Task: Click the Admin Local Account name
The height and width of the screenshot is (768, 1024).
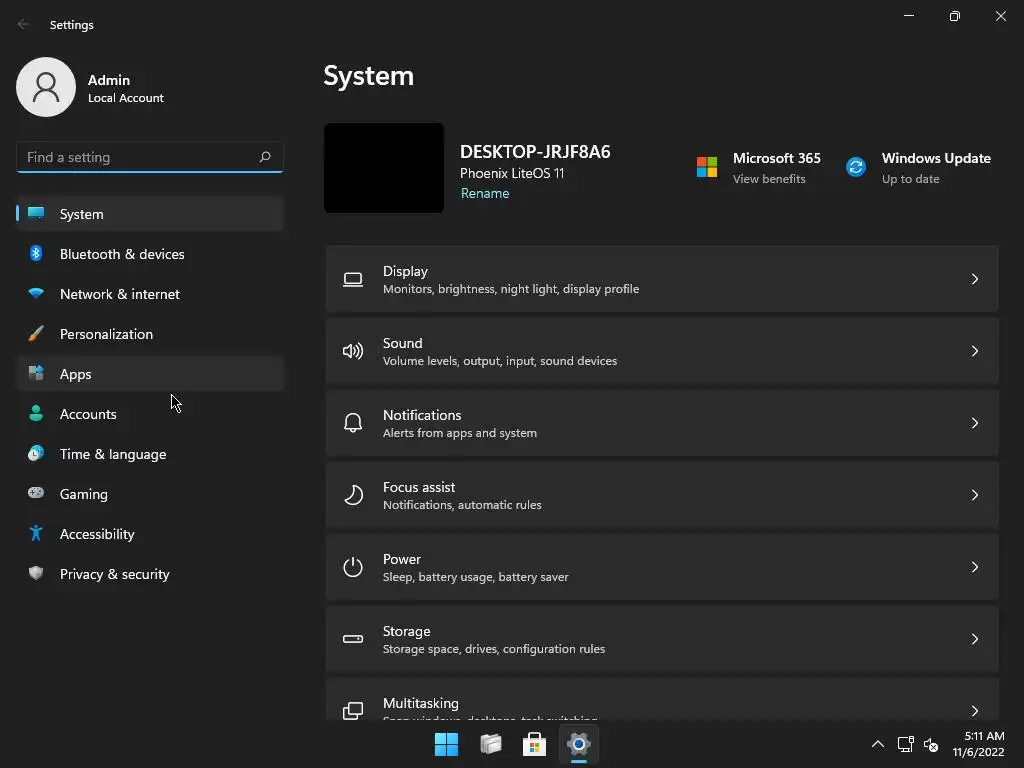Action: pos(125,88)
